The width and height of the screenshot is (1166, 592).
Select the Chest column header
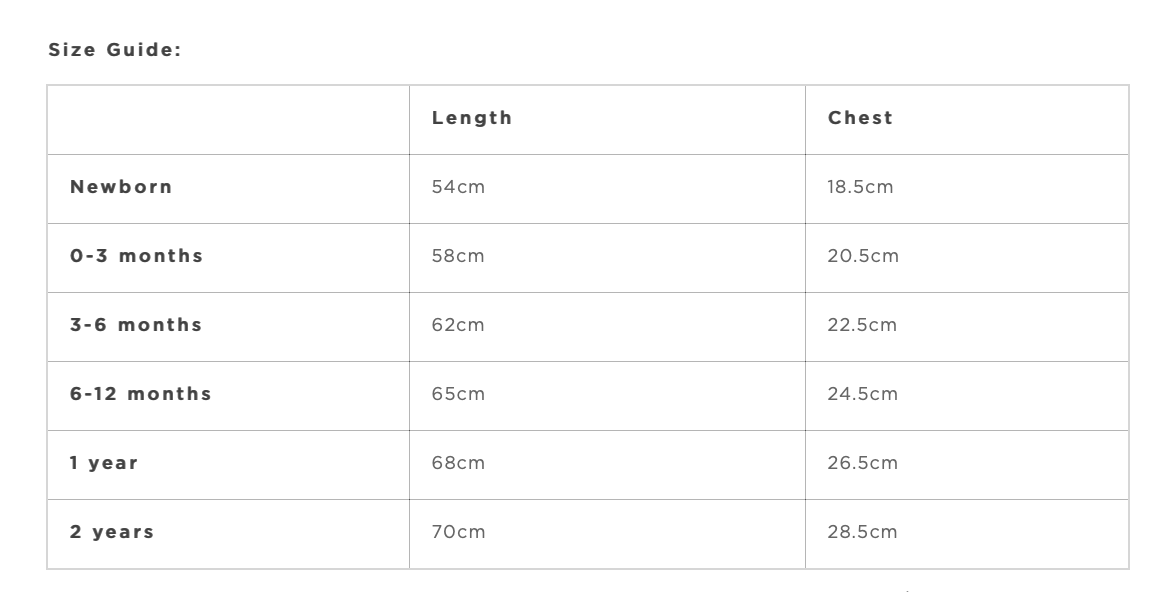click(x=860, y=118)
